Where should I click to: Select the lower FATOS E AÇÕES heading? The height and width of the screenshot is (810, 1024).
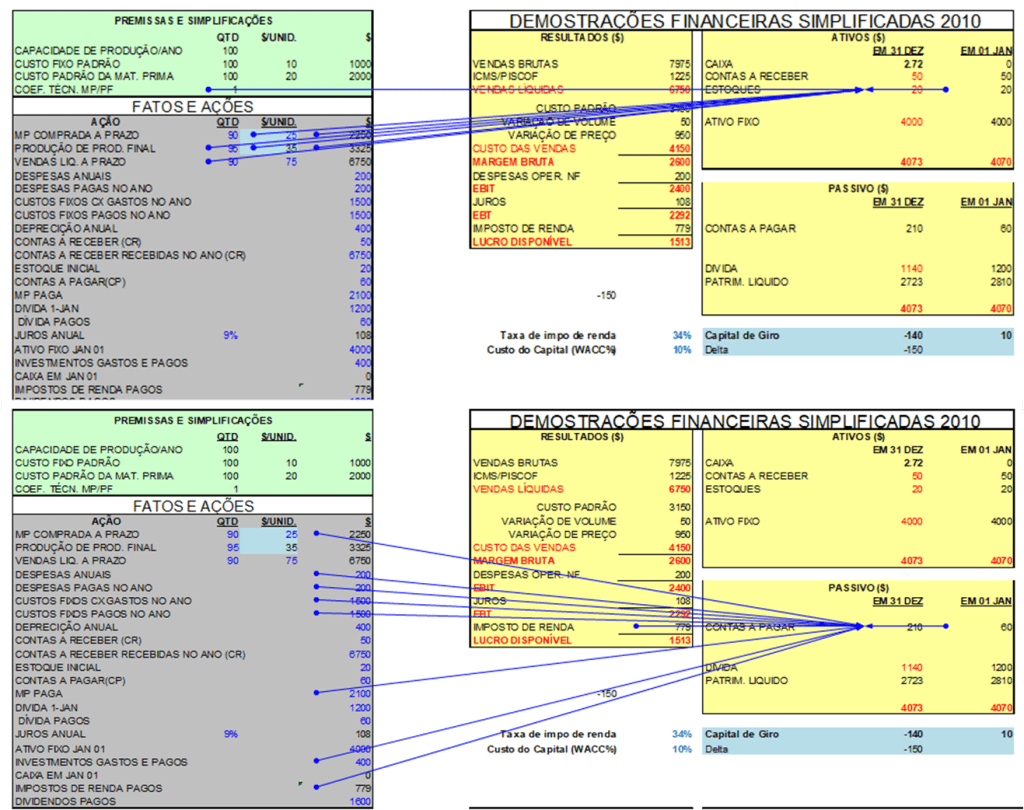point(192,507)
